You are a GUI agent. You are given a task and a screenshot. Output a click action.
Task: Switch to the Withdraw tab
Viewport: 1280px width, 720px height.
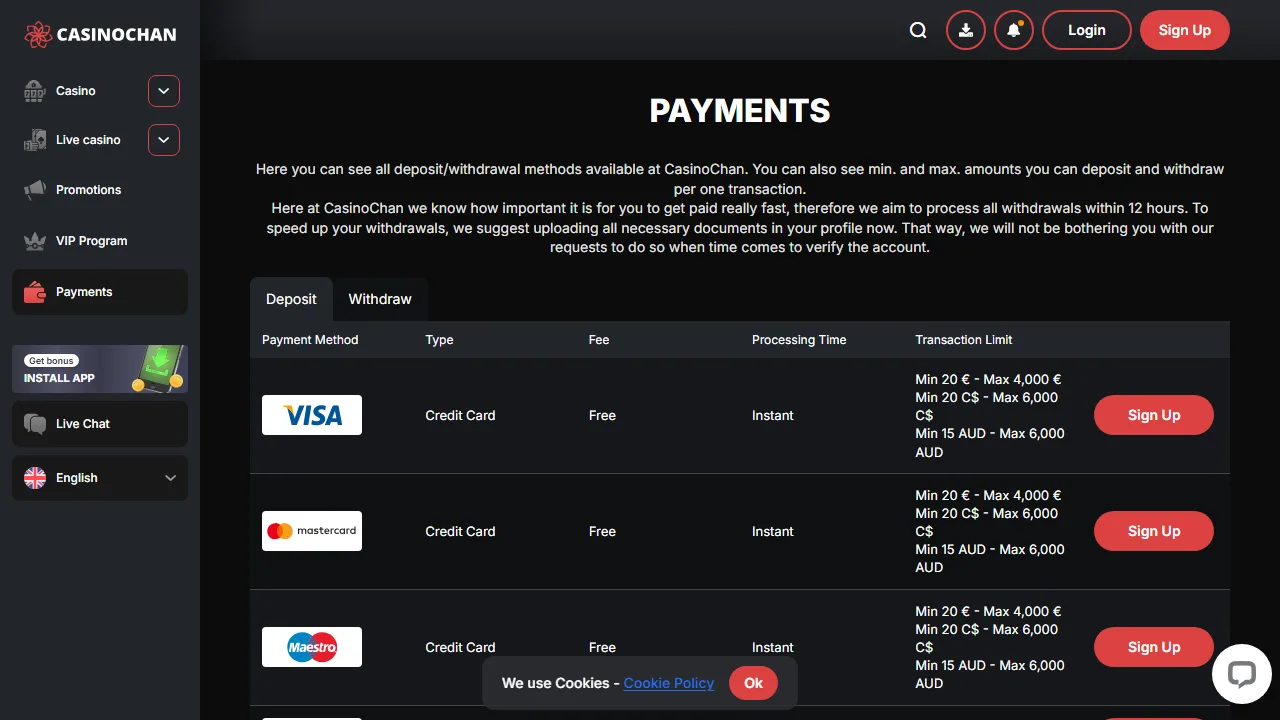[380, 299]
